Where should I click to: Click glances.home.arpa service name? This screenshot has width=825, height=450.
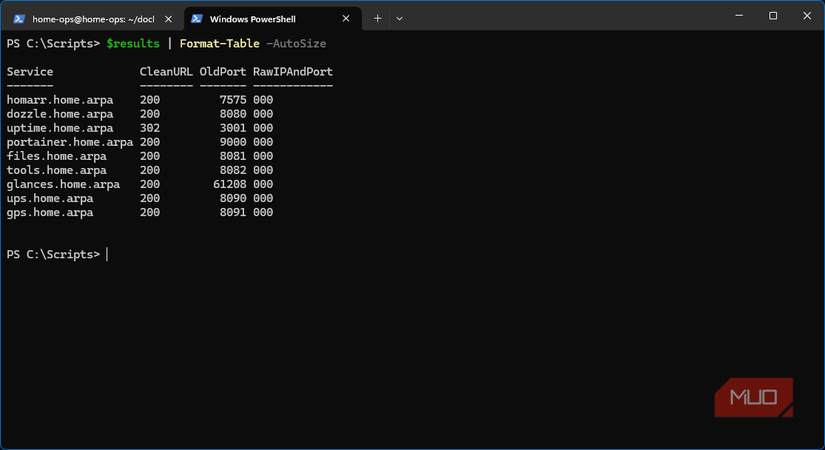coord(63,185)
